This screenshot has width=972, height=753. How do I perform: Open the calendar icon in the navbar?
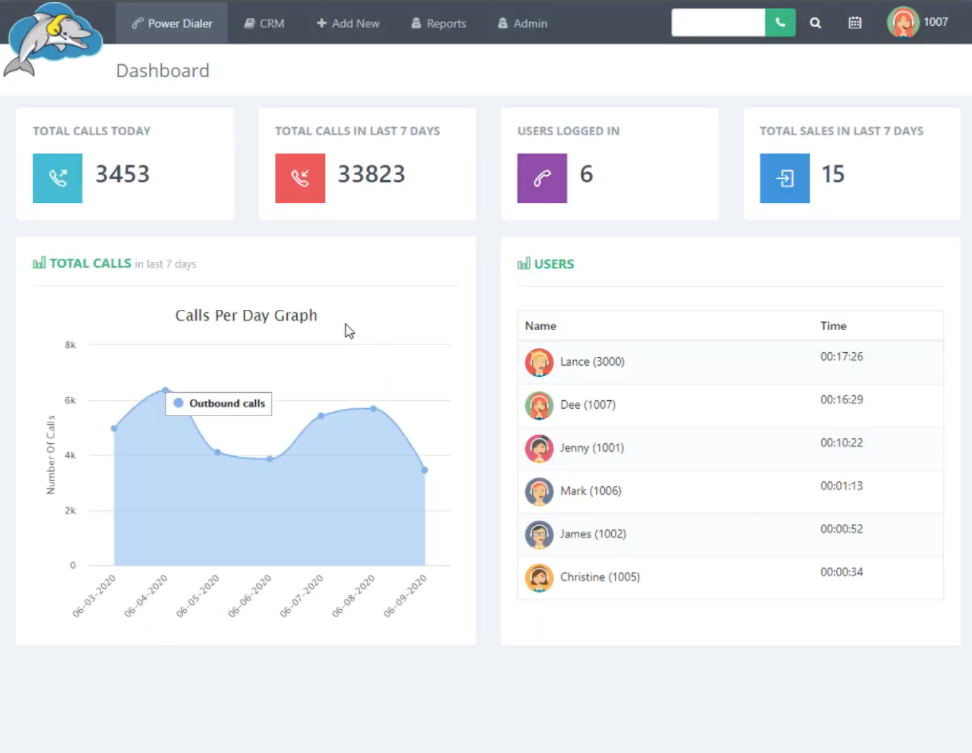(x=855, y=21)
